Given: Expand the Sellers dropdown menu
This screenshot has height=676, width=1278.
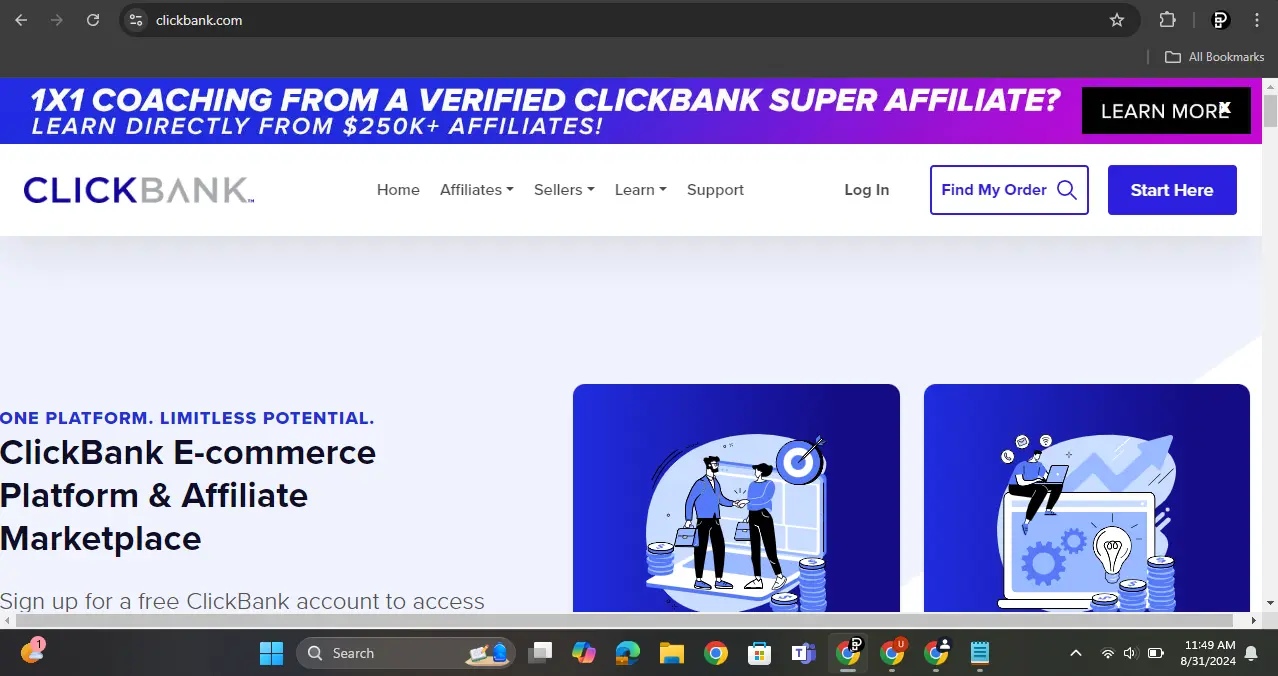Looking at the screenshot, I should point(564,190).
